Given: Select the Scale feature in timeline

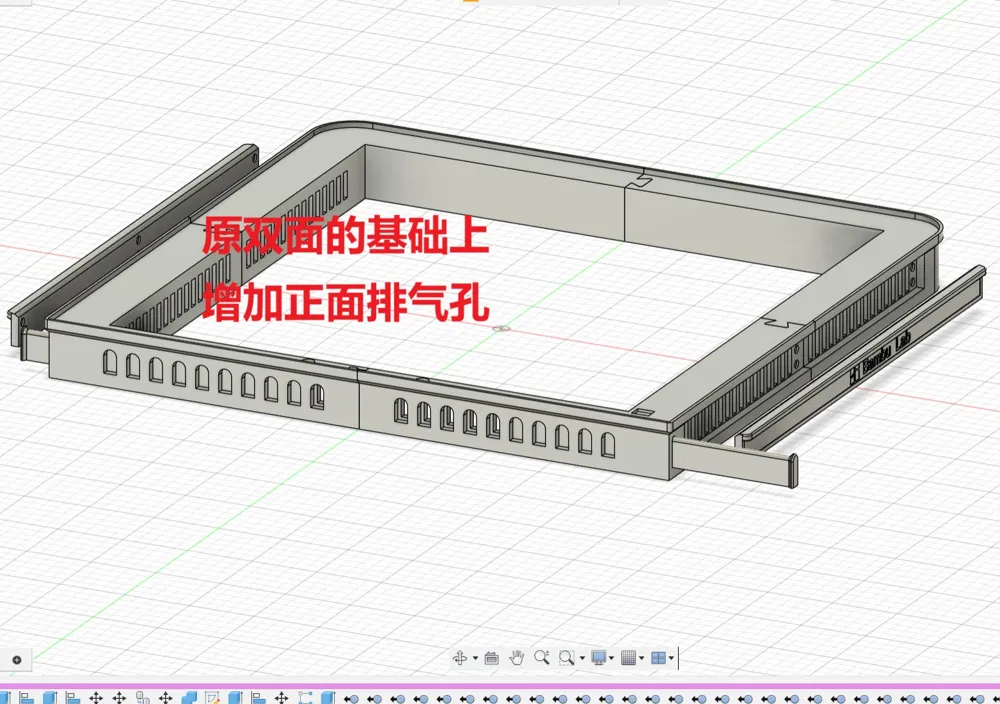Looking at the screenshot, I should click(305, 698).
